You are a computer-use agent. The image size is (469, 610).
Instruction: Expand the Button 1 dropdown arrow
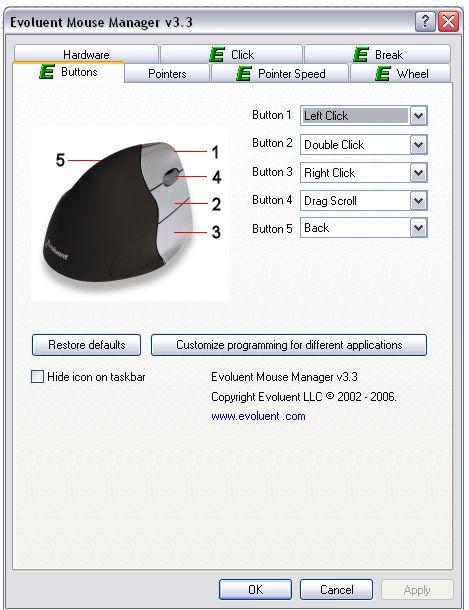point(418,116)
